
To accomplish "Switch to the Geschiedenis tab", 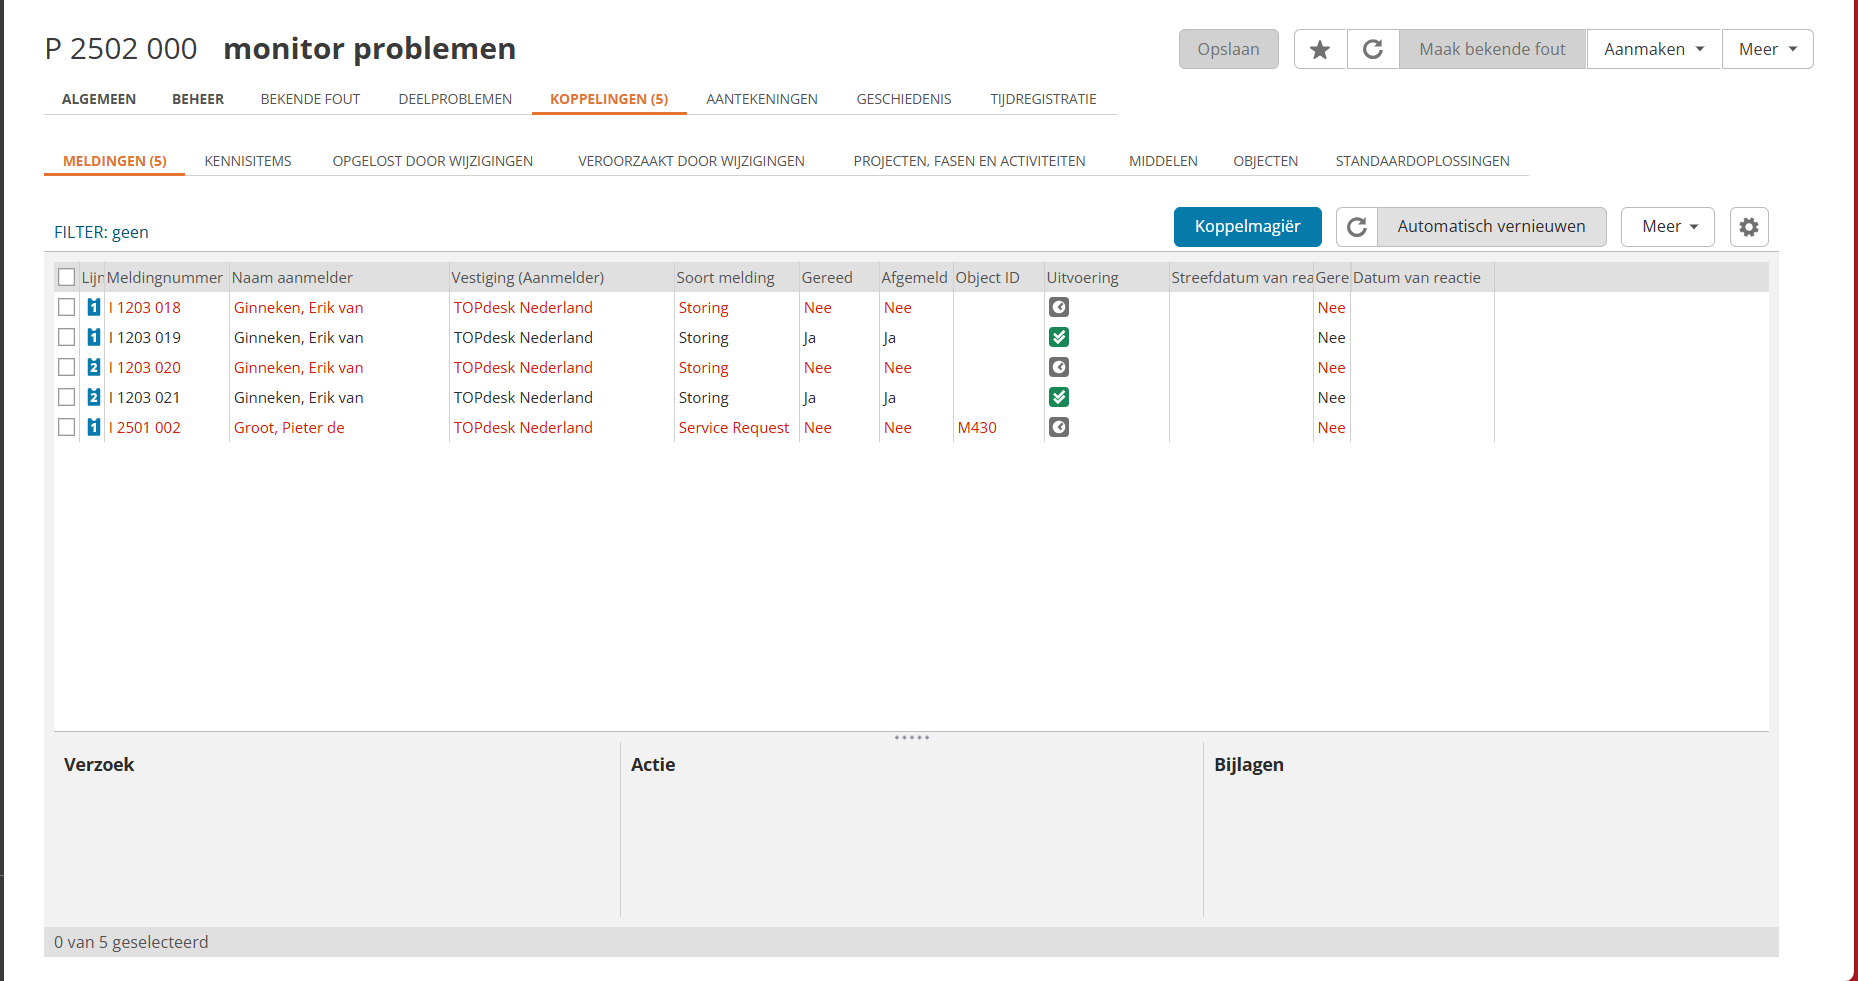I will pyautogui.click(x=903, y=99).
